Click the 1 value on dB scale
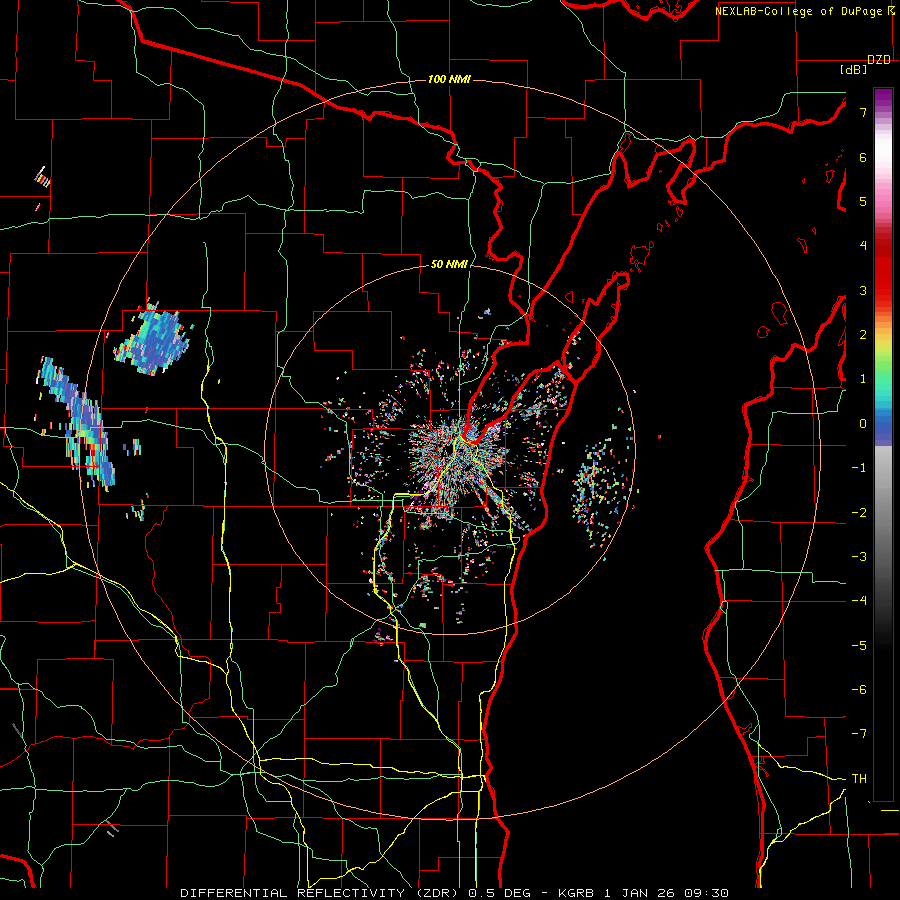Image resolution: width=900 pixels, height=900 pixels. (863, 379)
